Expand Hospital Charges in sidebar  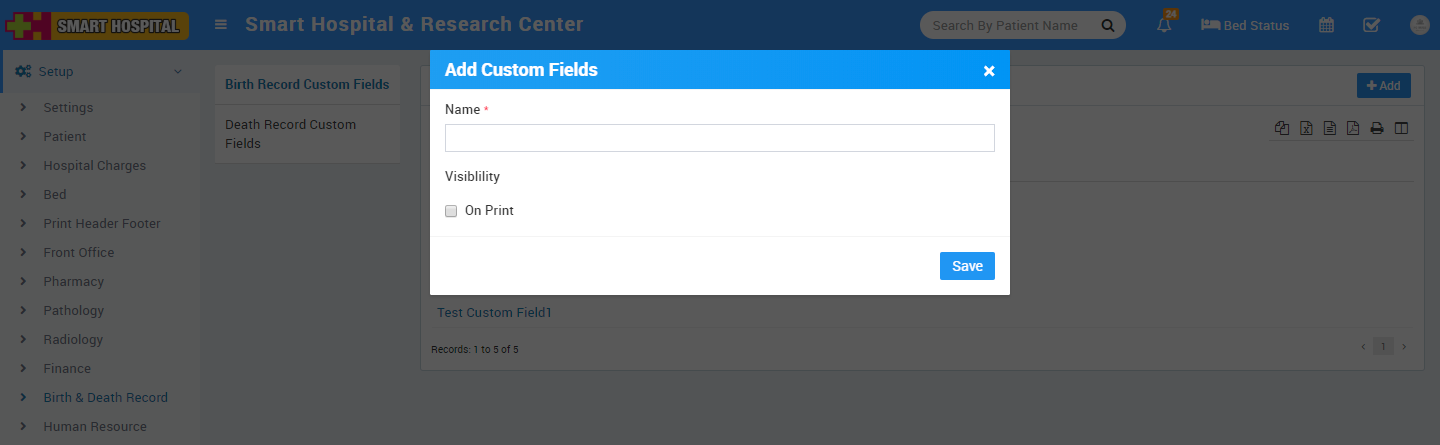tap(94, 166)
